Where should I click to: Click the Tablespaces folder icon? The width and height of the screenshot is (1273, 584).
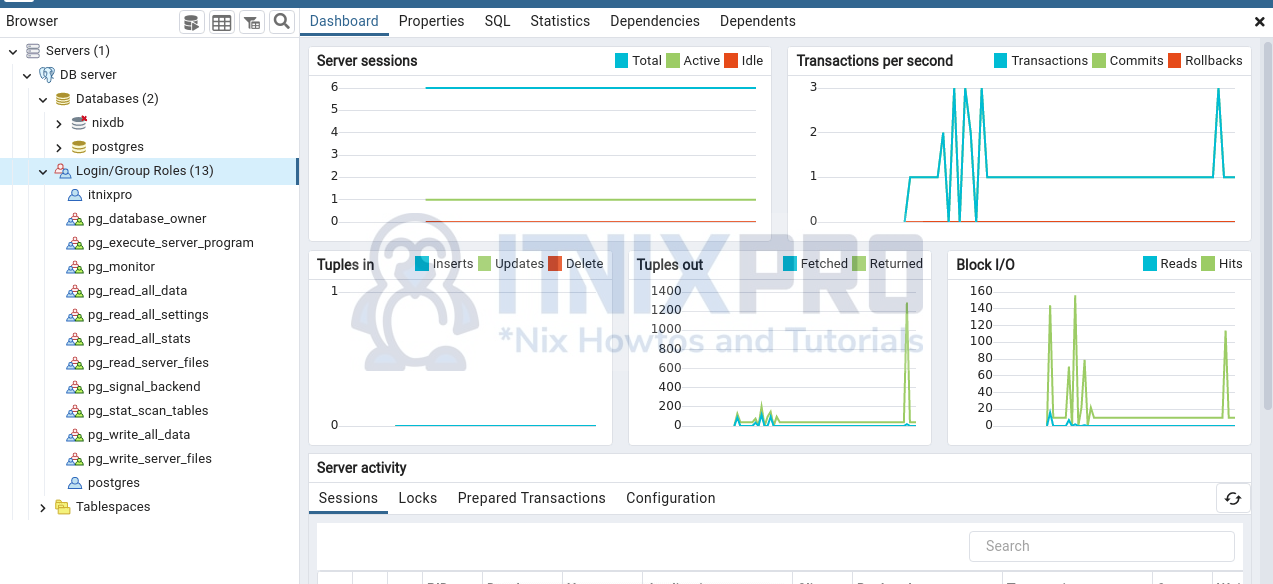[63, 507]
